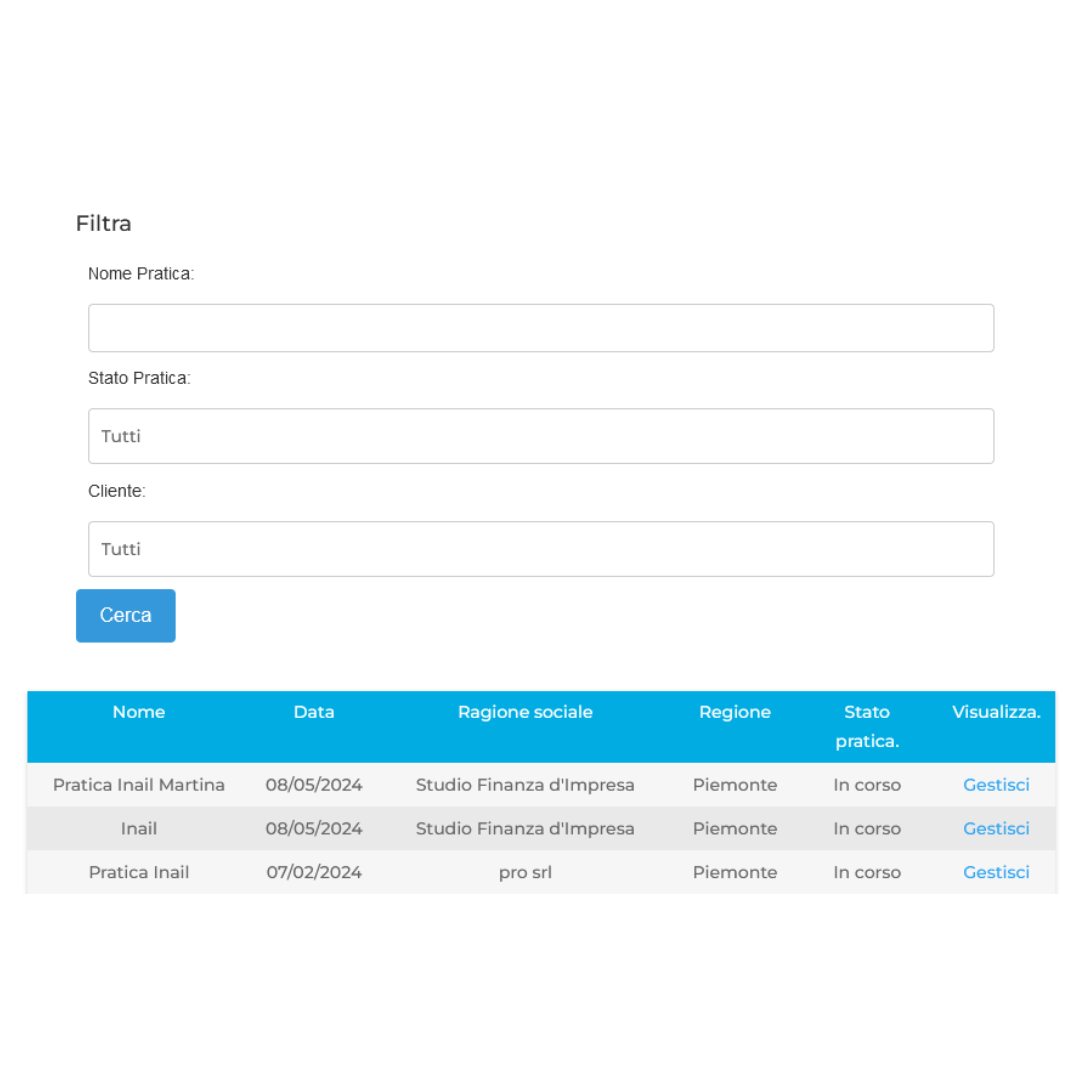Click the 07/02/2024 date cell
Viewport: 1080px width, 1080px height.
click(x=314, y=872)
